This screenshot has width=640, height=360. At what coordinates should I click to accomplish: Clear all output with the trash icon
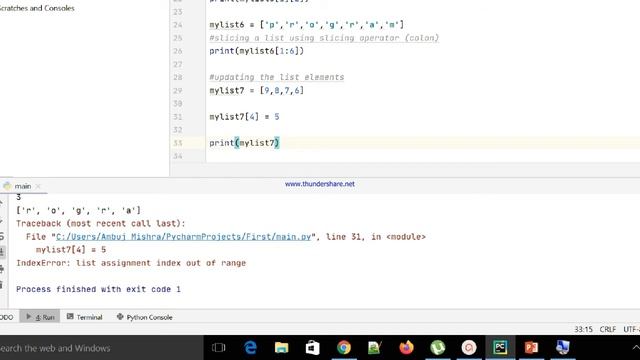2,284
